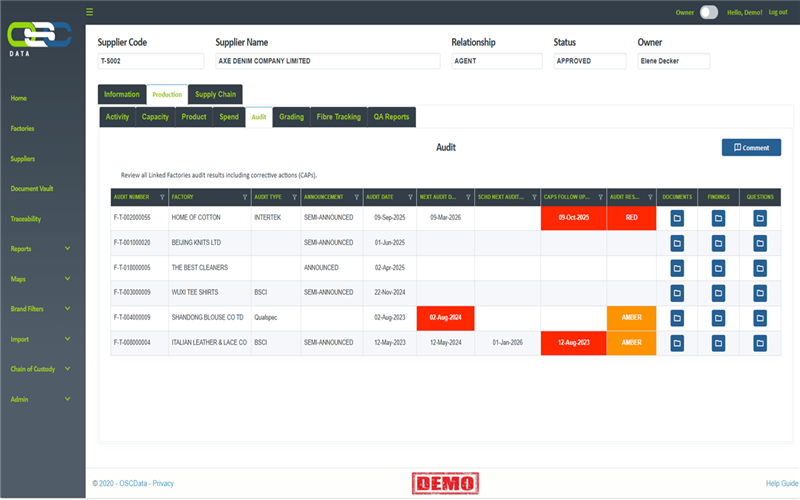Open questions folder for THE BEST CLEANERS
Screen dimensions: 800x500
tap(760, 267)
